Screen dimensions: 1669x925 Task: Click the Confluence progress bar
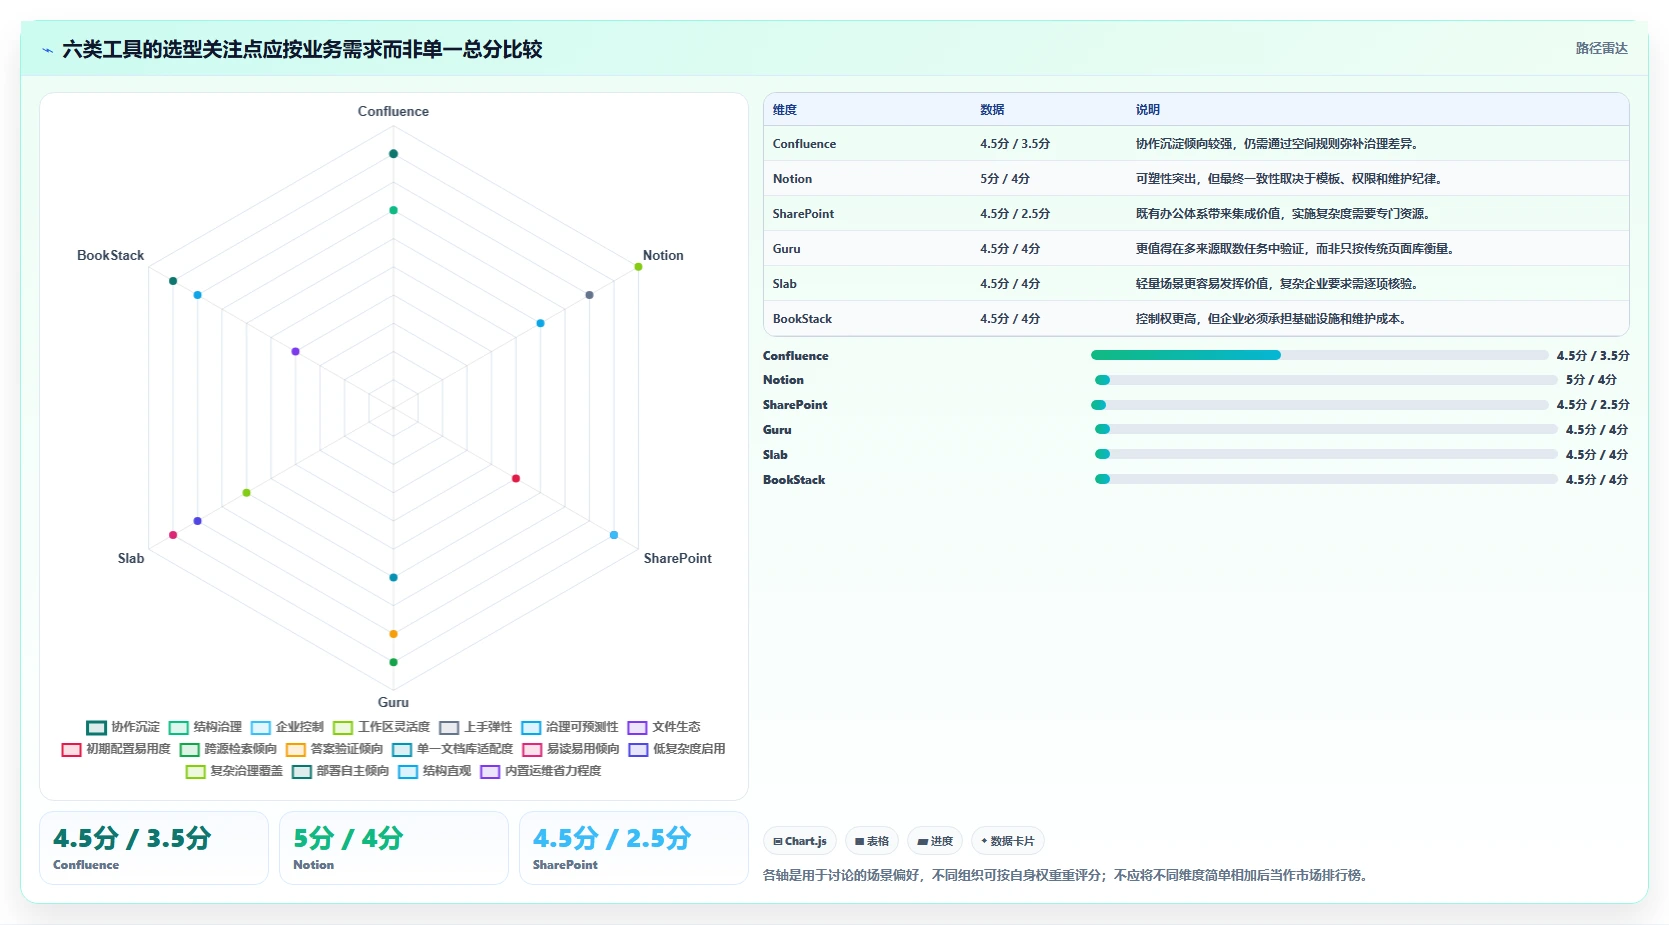pos(1319,355)
